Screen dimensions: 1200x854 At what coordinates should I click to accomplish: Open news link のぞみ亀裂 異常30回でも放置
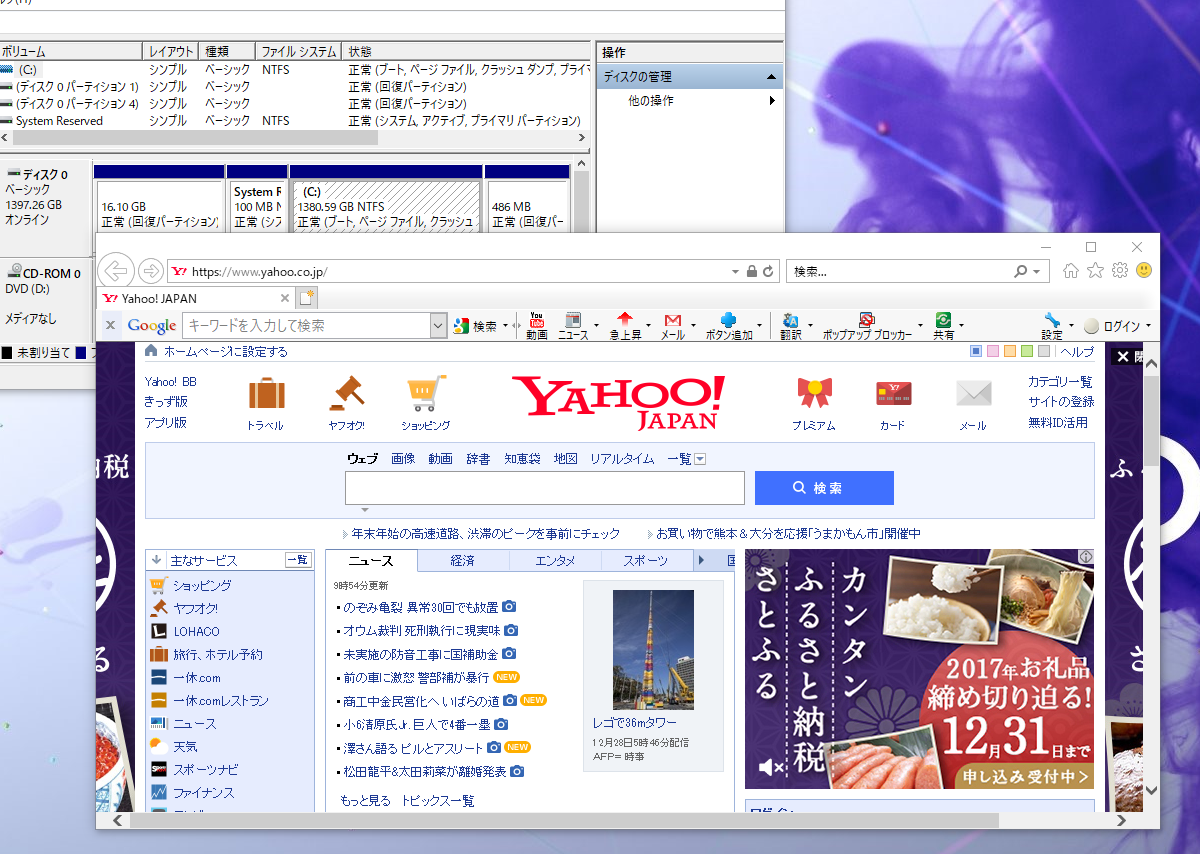(x=421, y=607)
